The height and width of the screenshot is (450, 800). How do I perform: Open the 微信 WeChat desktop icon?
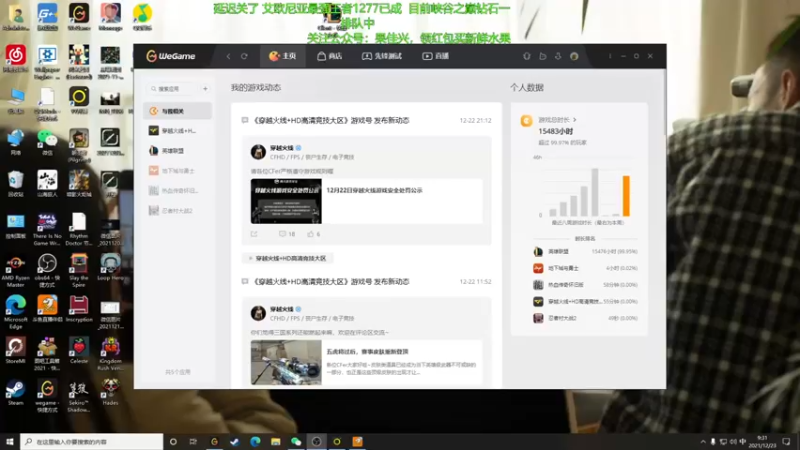47,142
